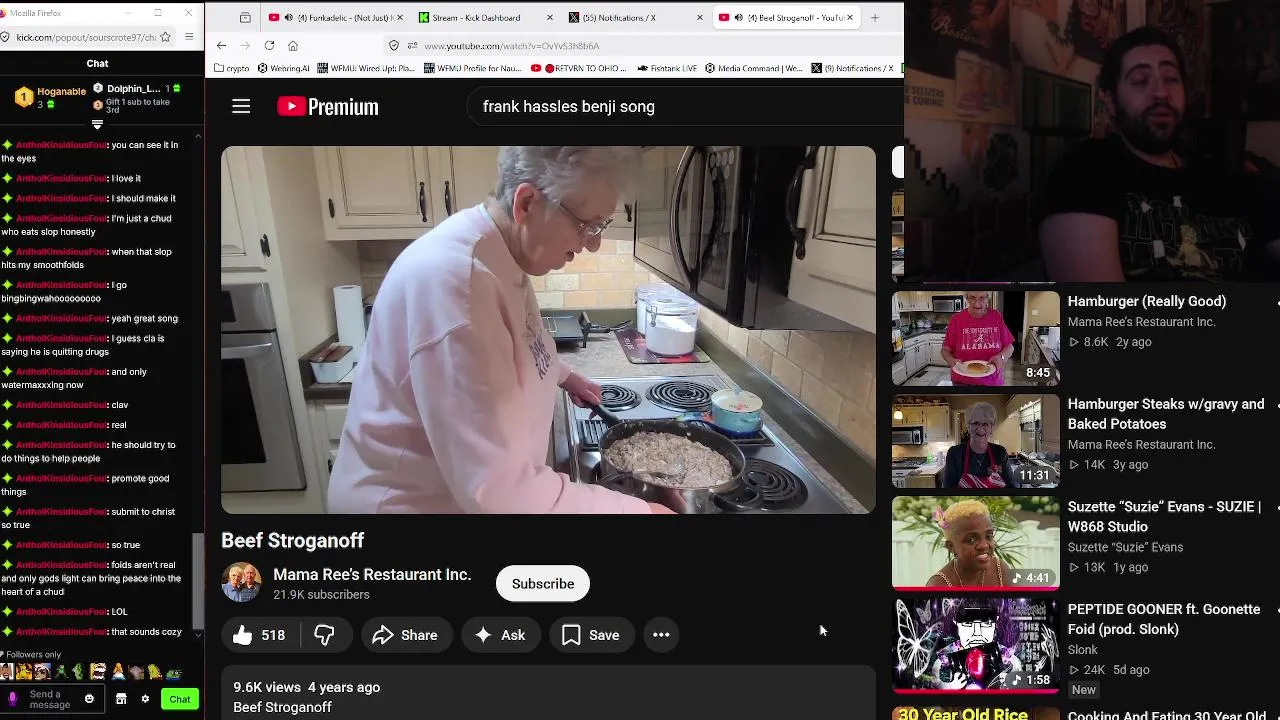Image resolution: width=1280 pixels, height=720 pixels.
Task: Open the crypto bookmarks folder
Action: [x=232, y=68]
